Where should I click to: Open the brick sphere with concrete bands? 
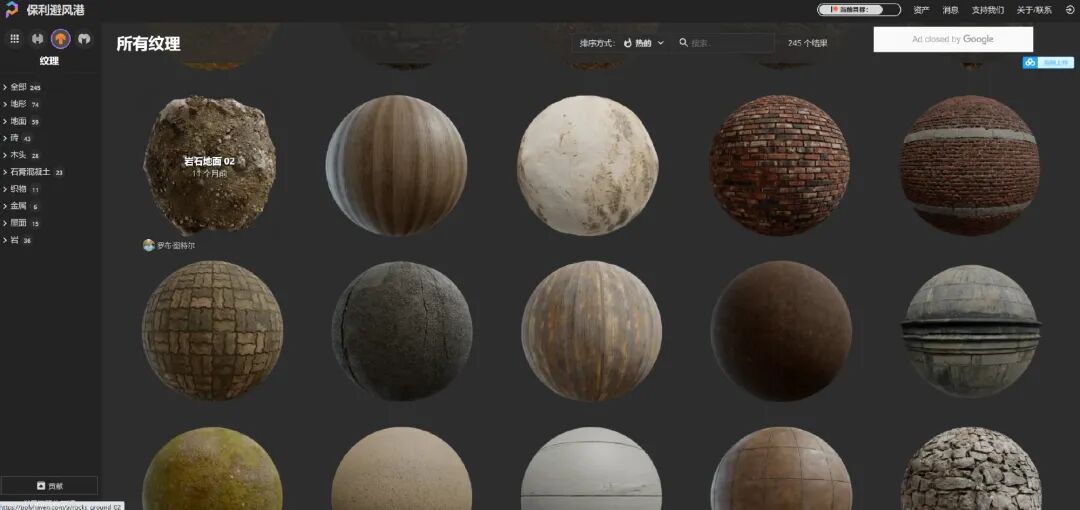970,165
